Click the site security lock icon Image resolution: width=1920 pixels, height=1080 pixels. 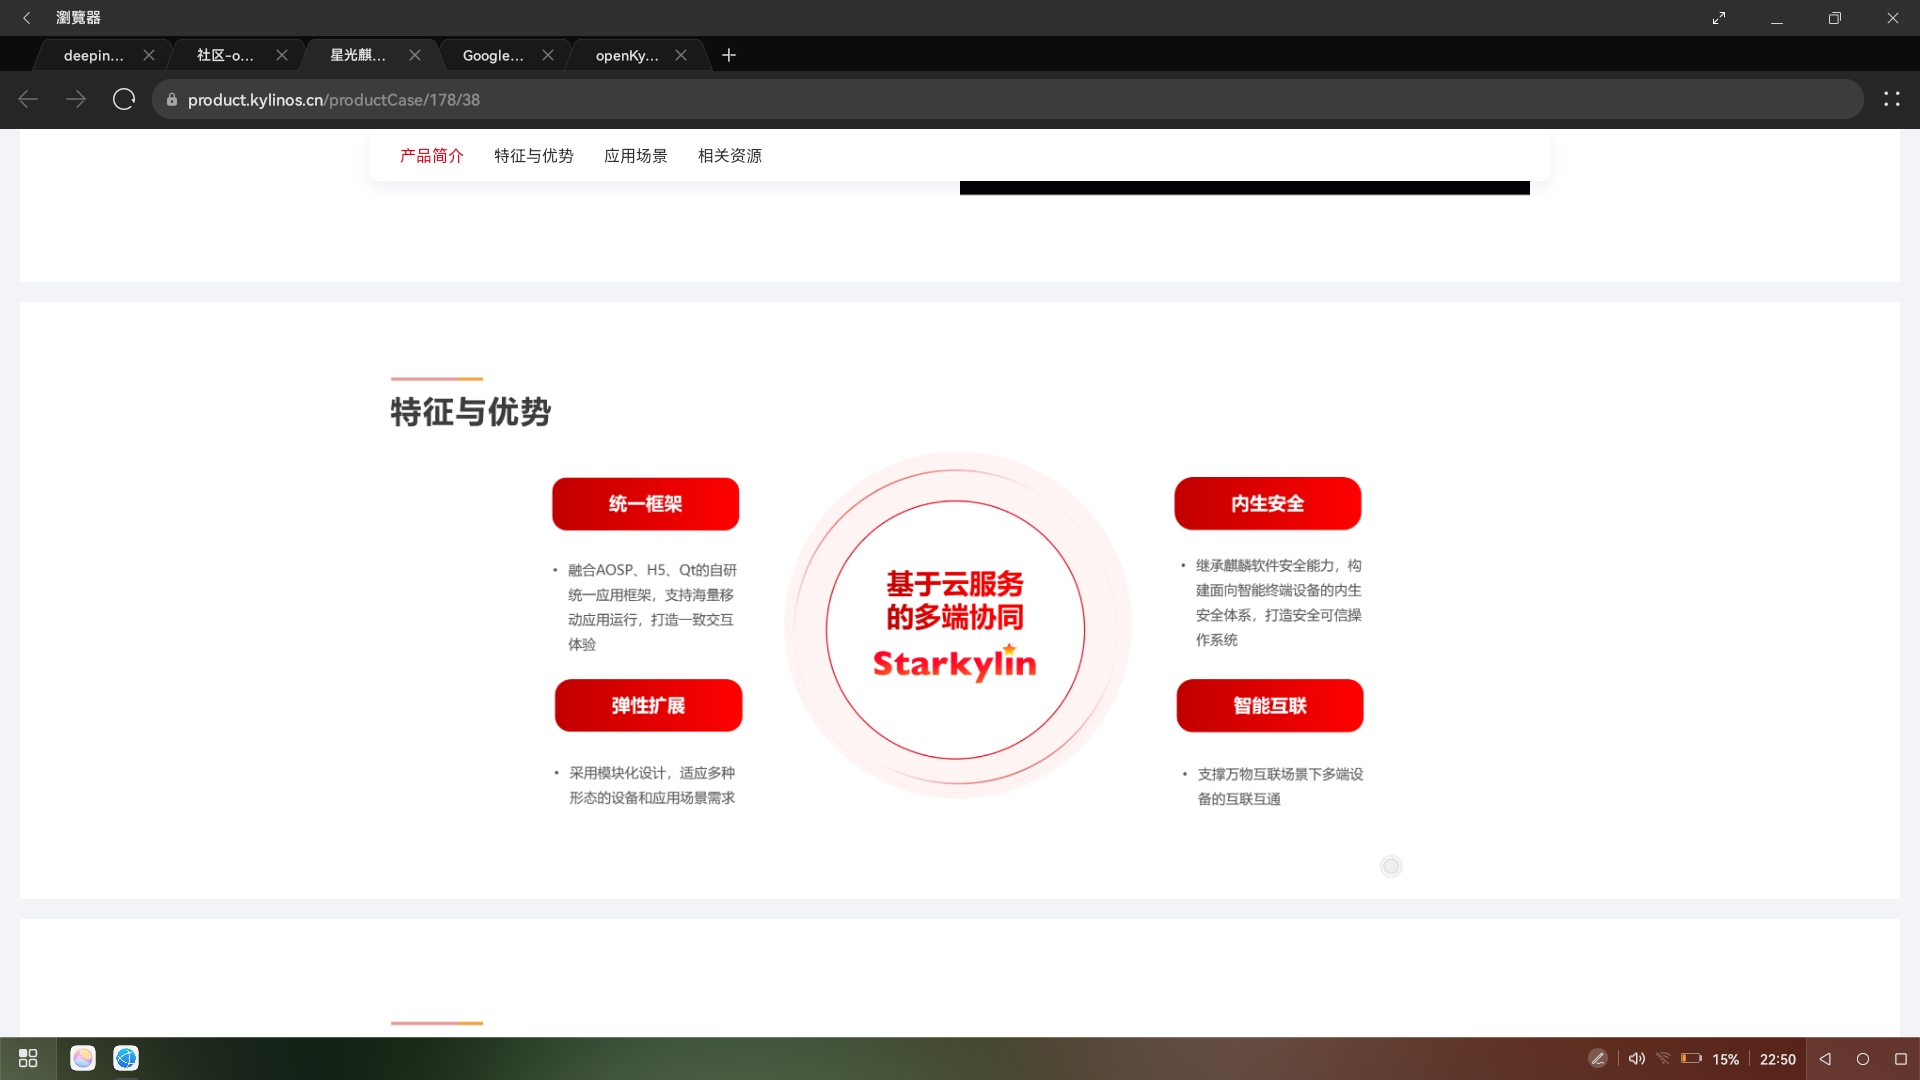(x=170, y=99)
